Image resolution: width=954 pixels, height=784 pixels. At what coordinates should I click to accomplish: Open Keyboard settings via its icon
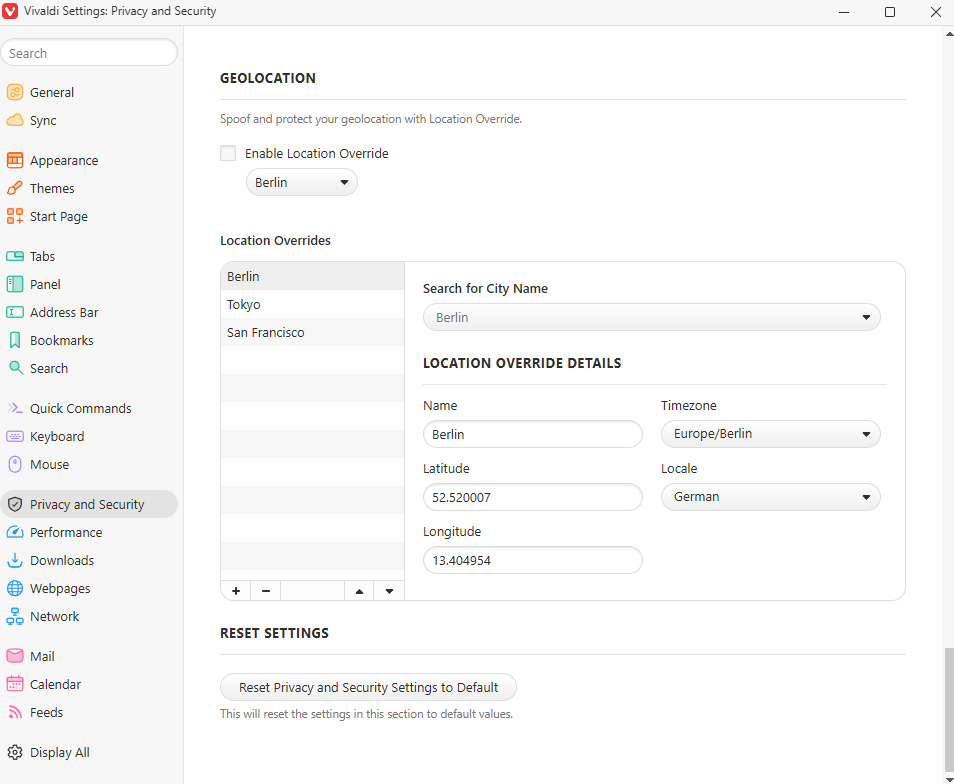pos(17,436)
